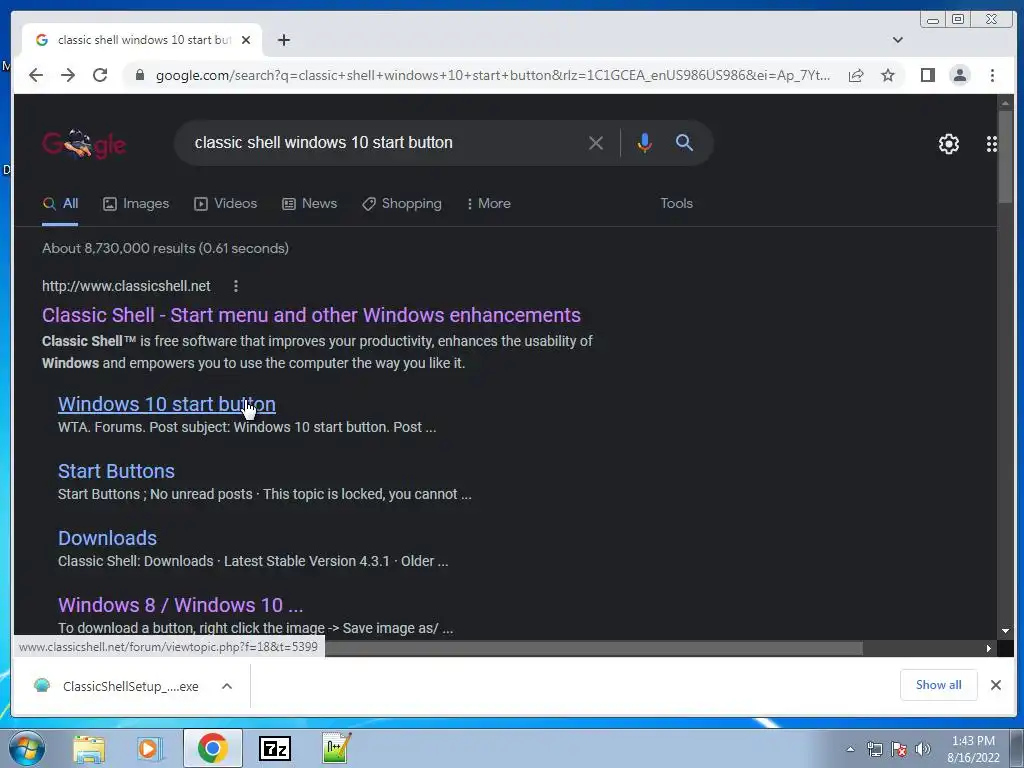Image resolution: width=1024 pixels, height=768 pixels.
Task: Open Windows Explorer from the taskbar
Action: [89, 749]
